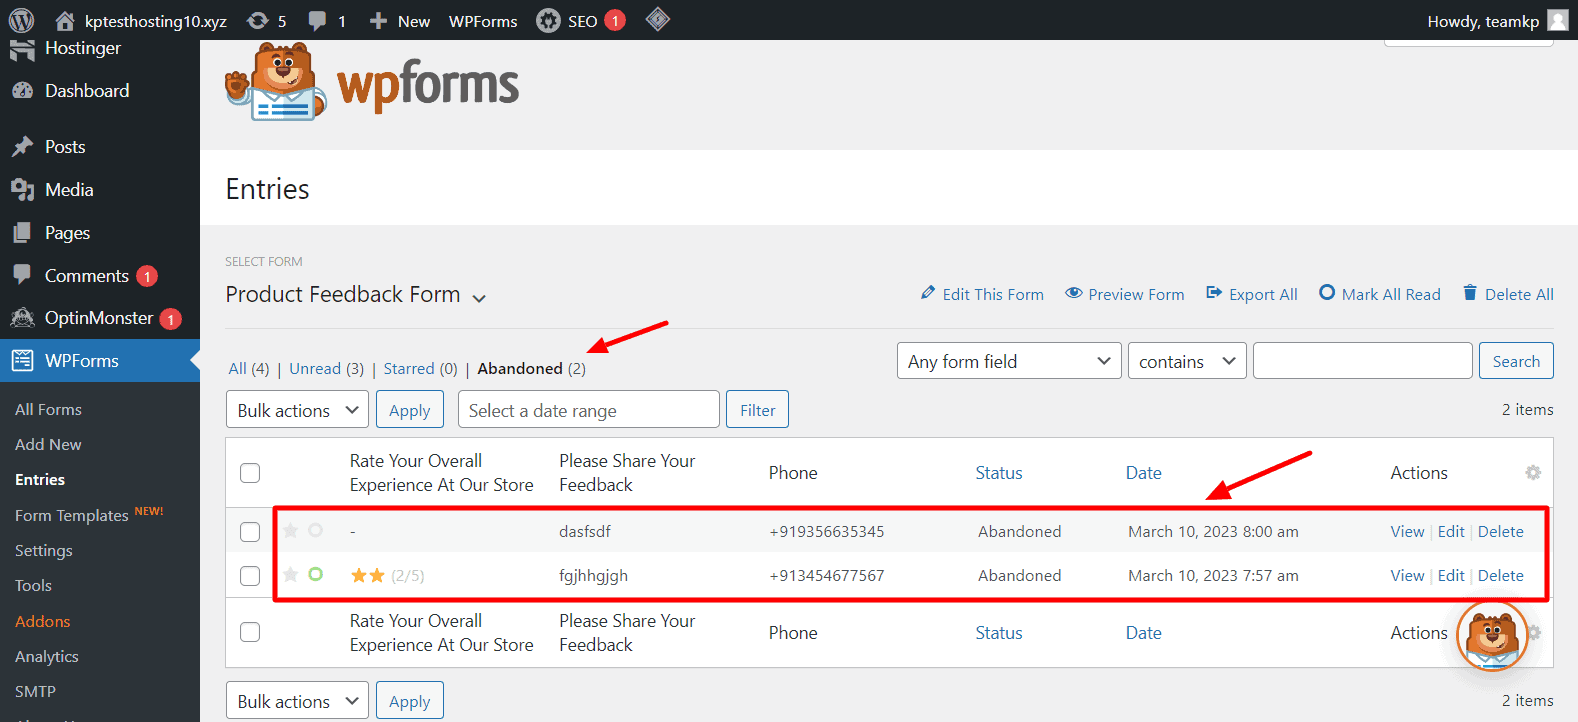Click the Export All arrow icon
The height and width of the screenshot is (722, 1578).
click(1214, 293)
